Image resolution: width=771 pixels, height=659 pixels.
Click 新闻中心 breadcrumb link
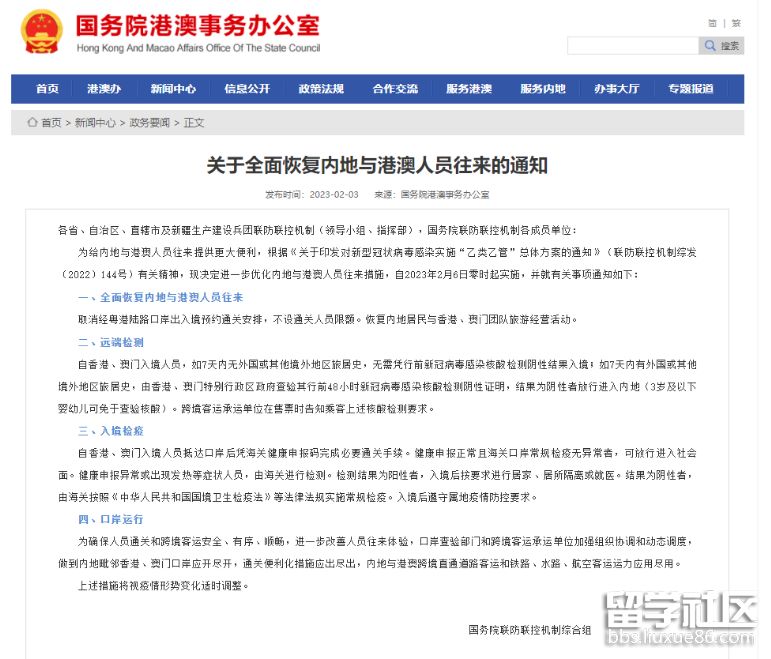coord(95,123)
